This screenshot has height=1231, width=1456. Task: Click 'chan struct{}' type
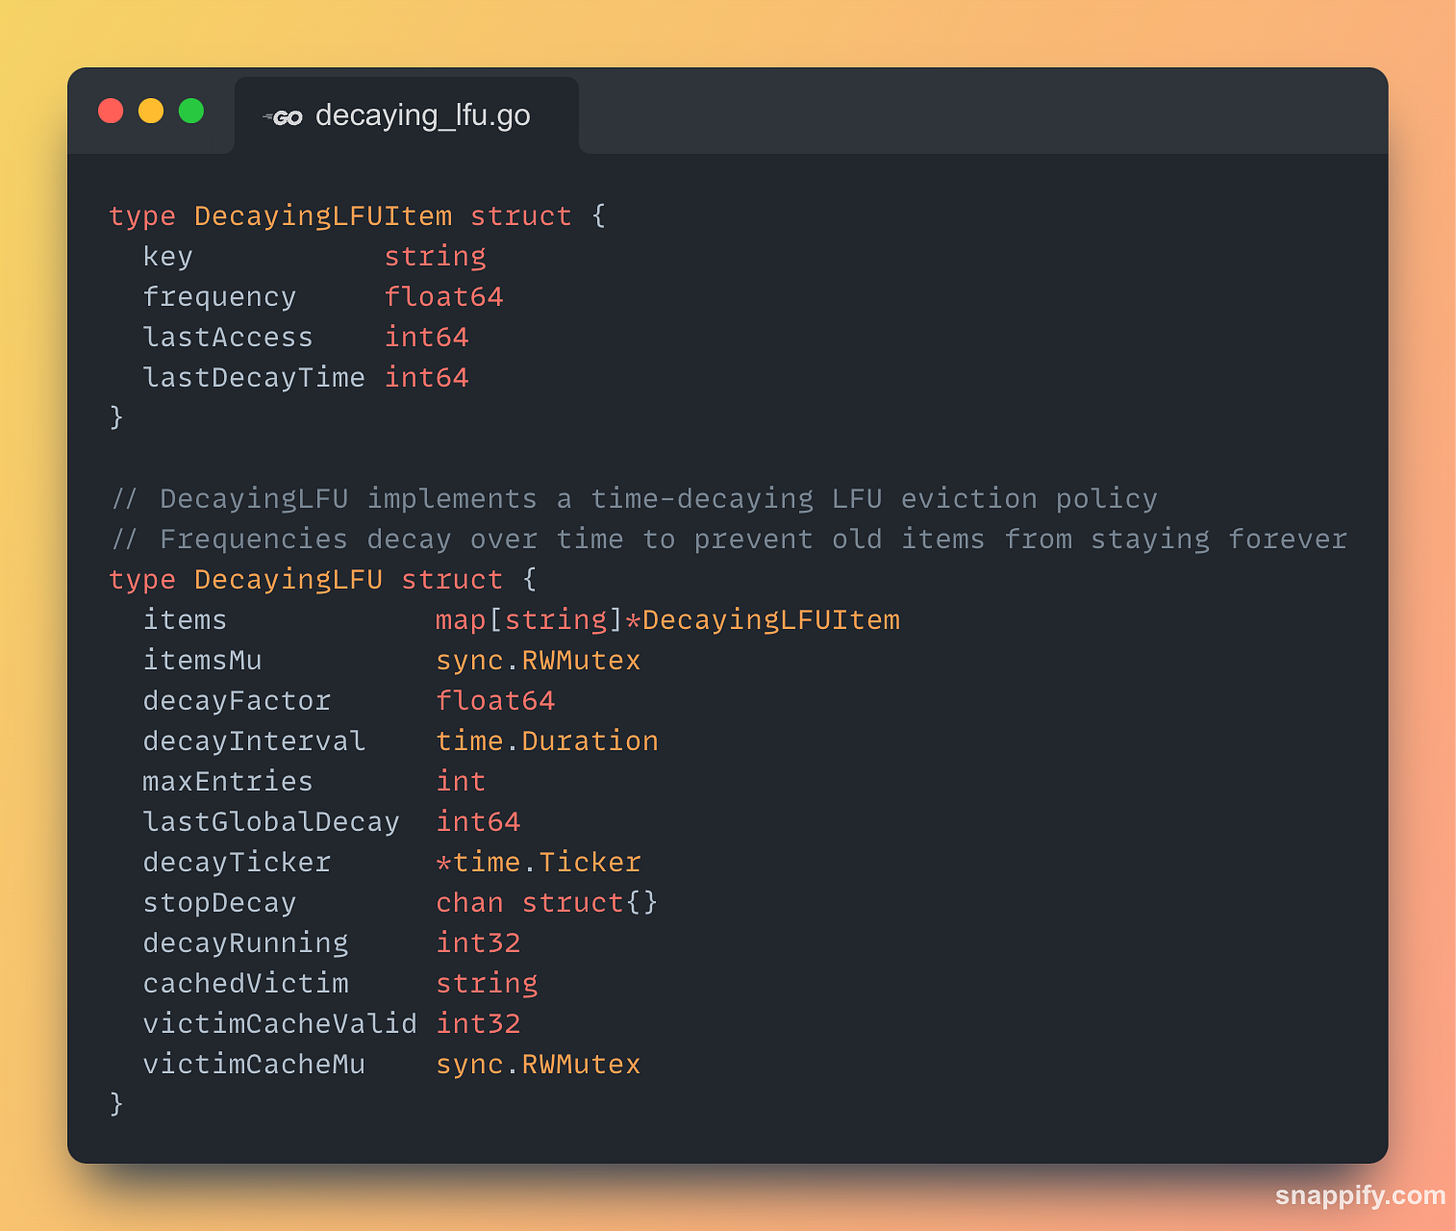tap(547, 903)
